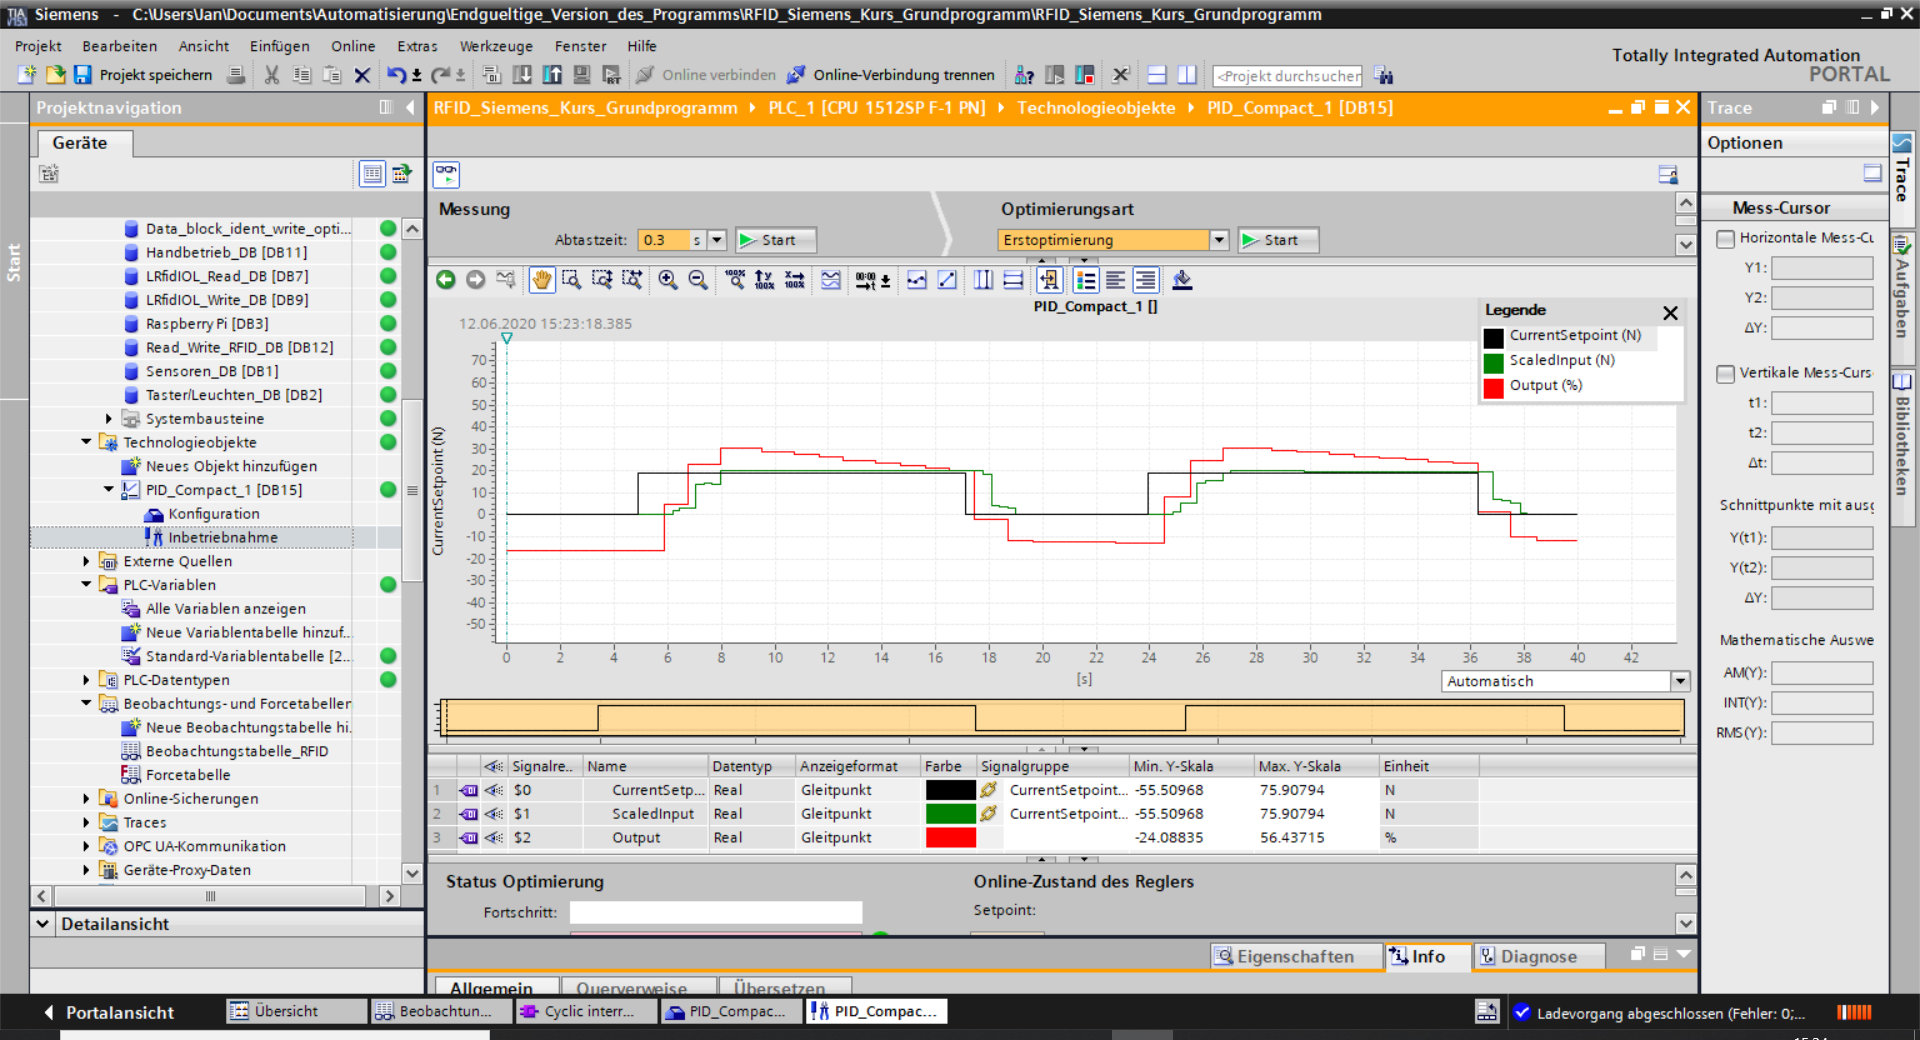The image size is (1920, 1040).
Task: Click the zoom out magnifier icon
Action: click(x=698, y=280)
